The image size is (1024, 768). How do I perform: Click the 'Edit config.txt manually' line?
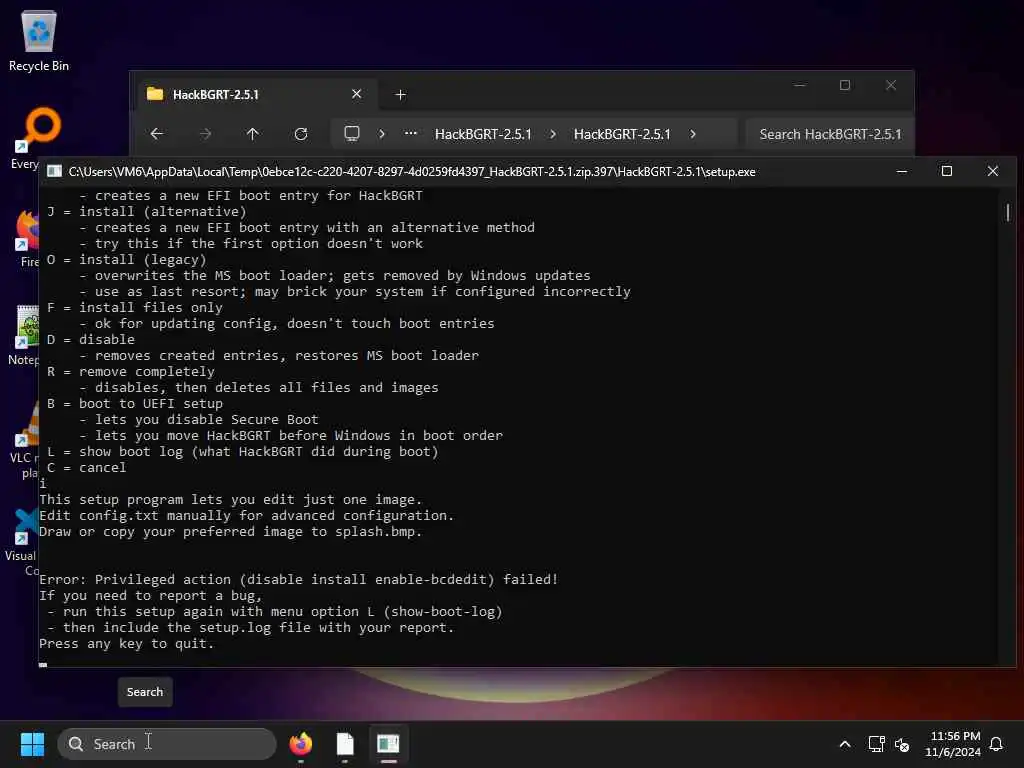[x=246, y=515]
